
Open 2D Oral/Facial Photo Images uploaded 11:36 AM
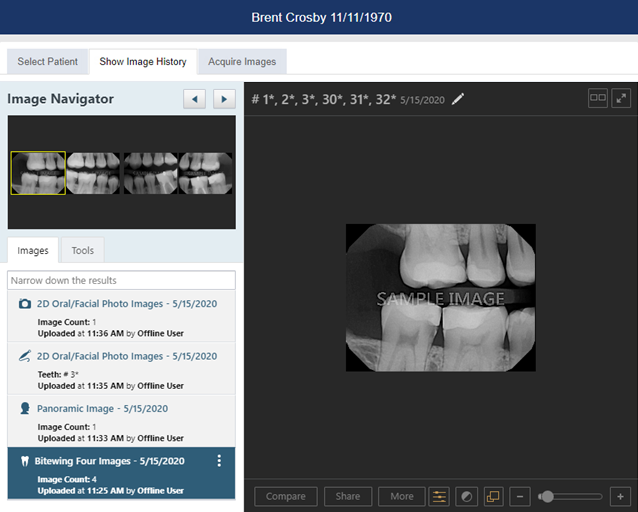(x=121, y=316)
